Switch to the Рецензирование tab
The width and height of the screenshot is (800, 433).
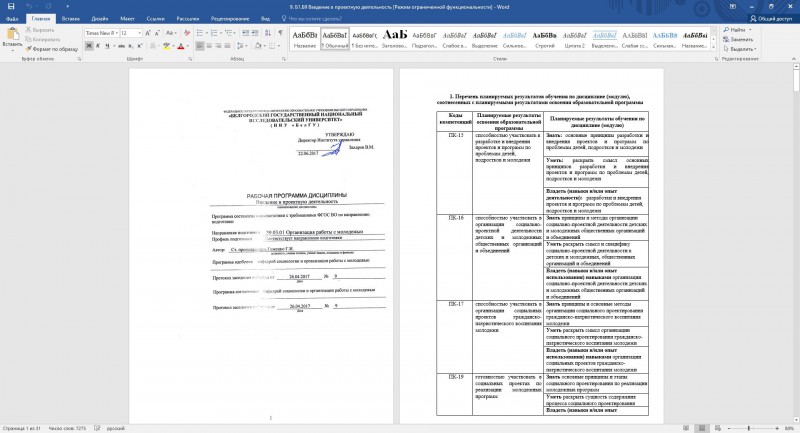coord(230,19)
